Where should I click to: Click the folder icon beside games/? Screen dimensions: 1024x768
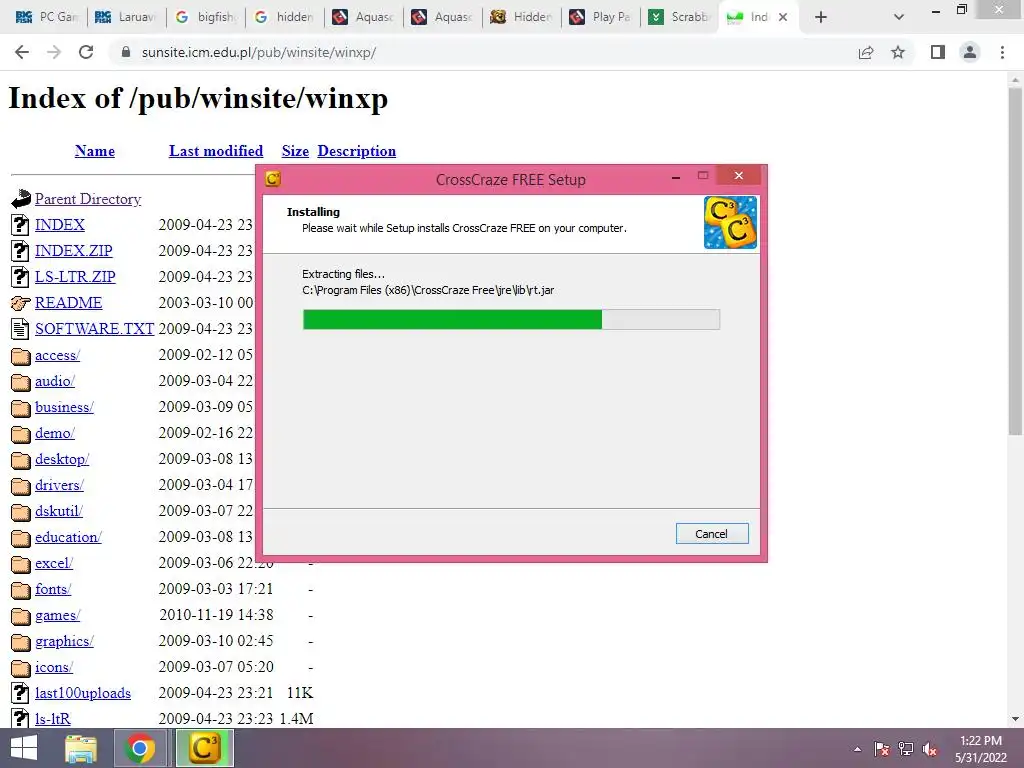click(21, 616)
